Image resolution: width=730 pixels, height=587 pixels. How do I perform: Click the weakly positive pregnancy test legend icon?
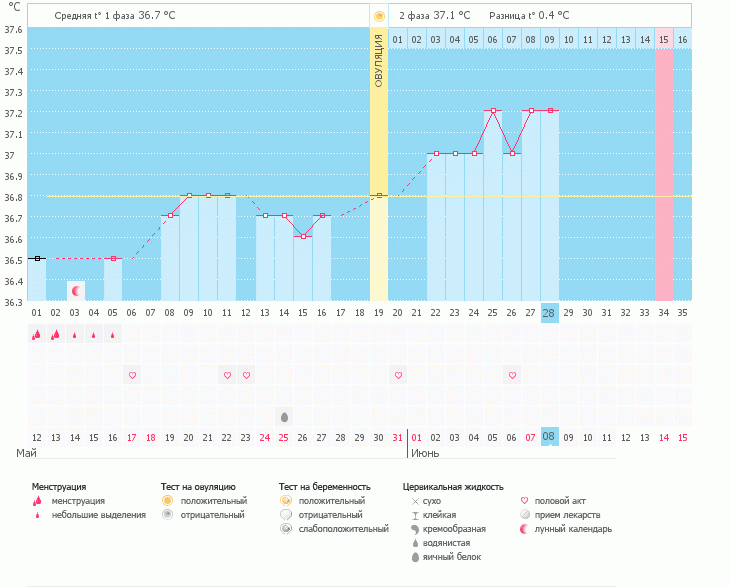[x=285, y=529]
